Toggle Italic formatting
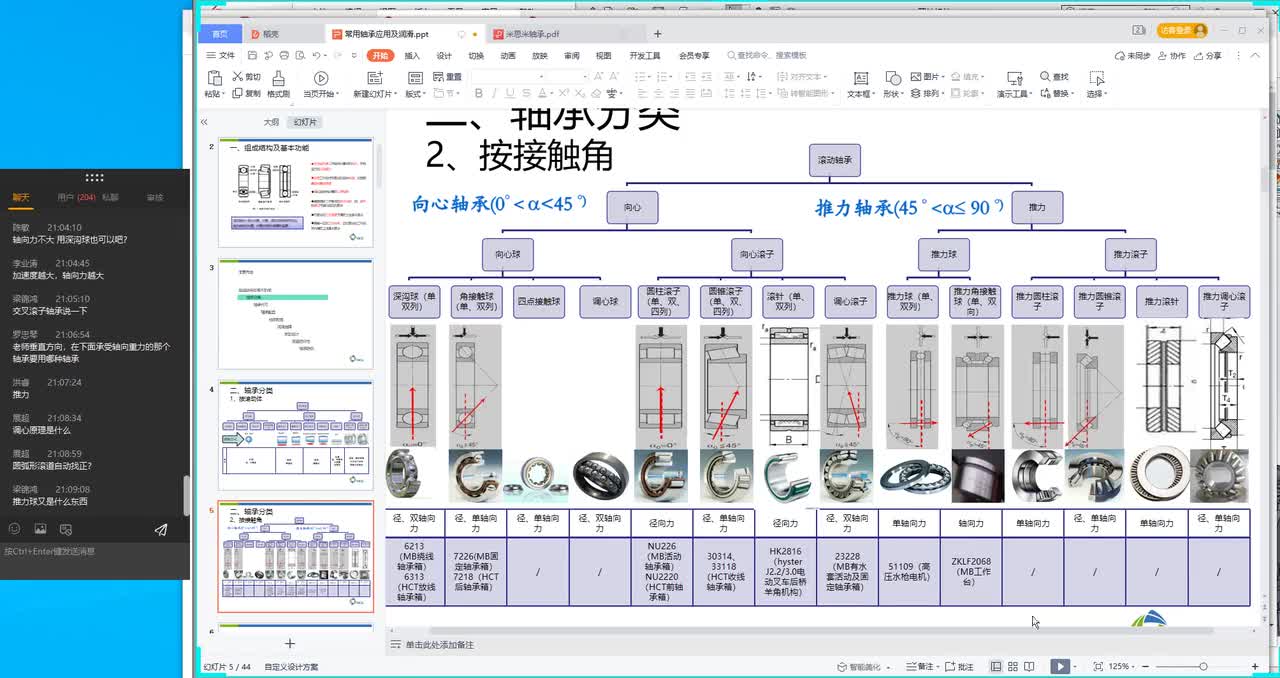The image size is (1280, 678). tap(495, 94)
